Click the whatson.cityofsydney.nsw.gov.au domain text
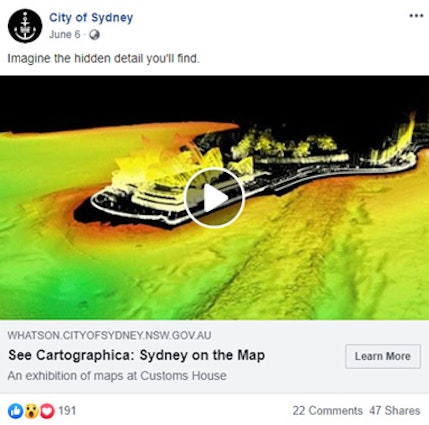This screenshot has width=429, height=425. point(109,335)
